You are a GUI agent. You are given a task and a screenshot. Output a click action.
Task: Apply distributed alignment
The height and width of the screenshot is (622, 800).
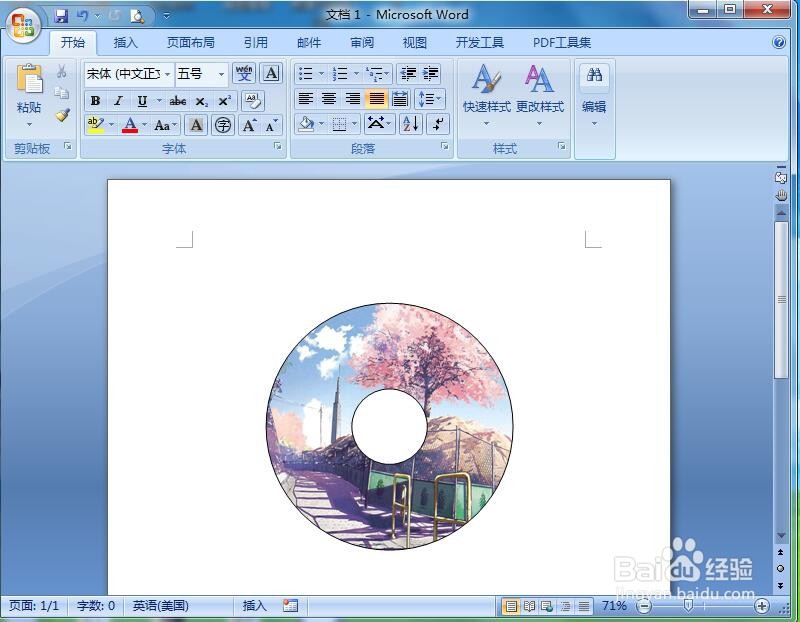tap(399, 98)
